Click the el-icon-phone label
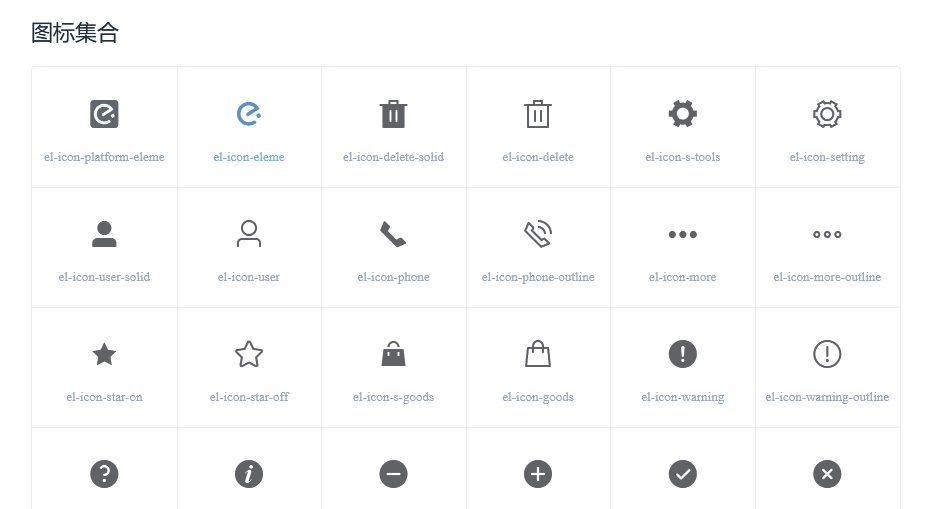This screenshot has width=929, height=509. (393, 277)
